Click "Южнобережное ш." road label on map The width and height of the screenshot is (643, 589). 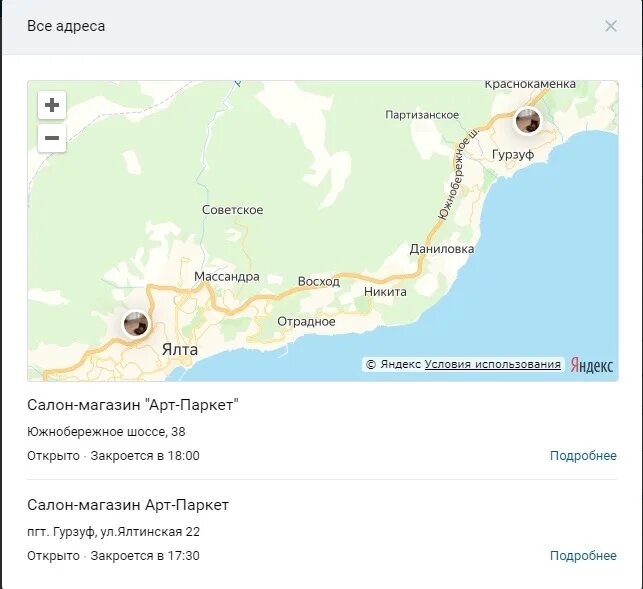tap(457, 176)
